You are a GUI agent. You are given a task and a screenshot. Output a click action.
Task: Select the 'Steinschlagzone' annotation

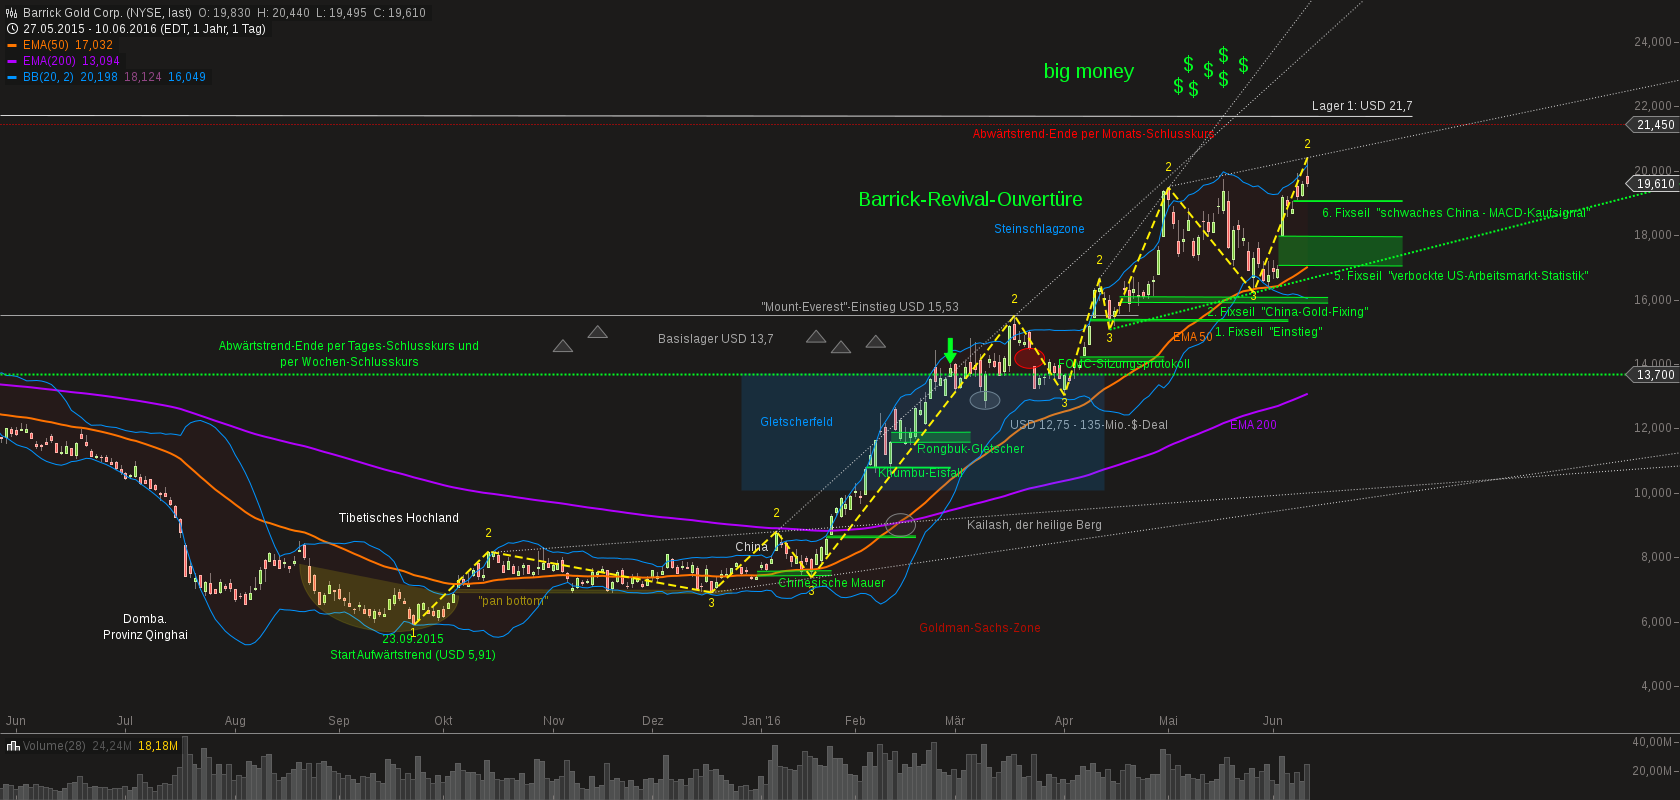coord(1039,229)
